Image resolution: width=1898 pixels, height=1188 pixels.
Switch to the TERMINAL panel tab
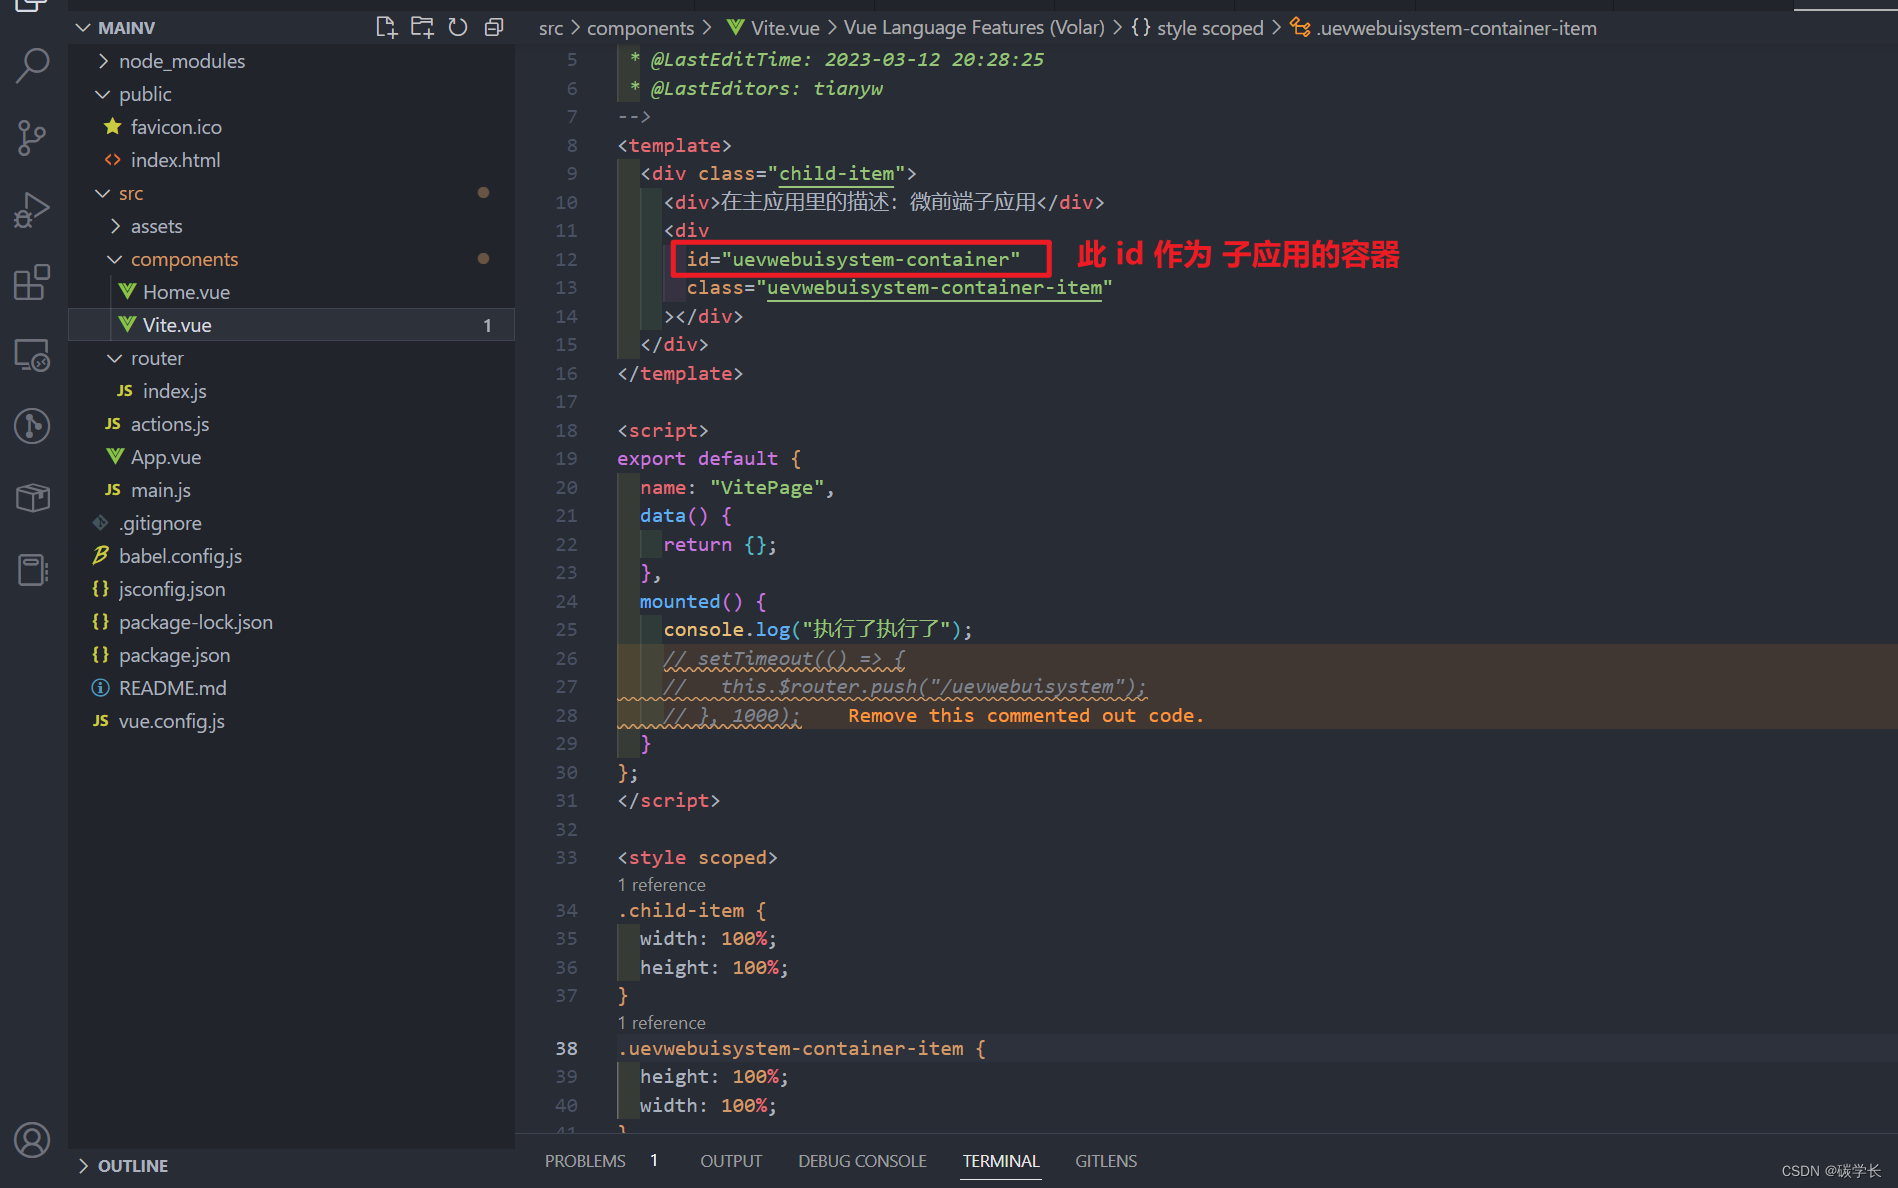pyautogui.click(x=1001, y=1161)
